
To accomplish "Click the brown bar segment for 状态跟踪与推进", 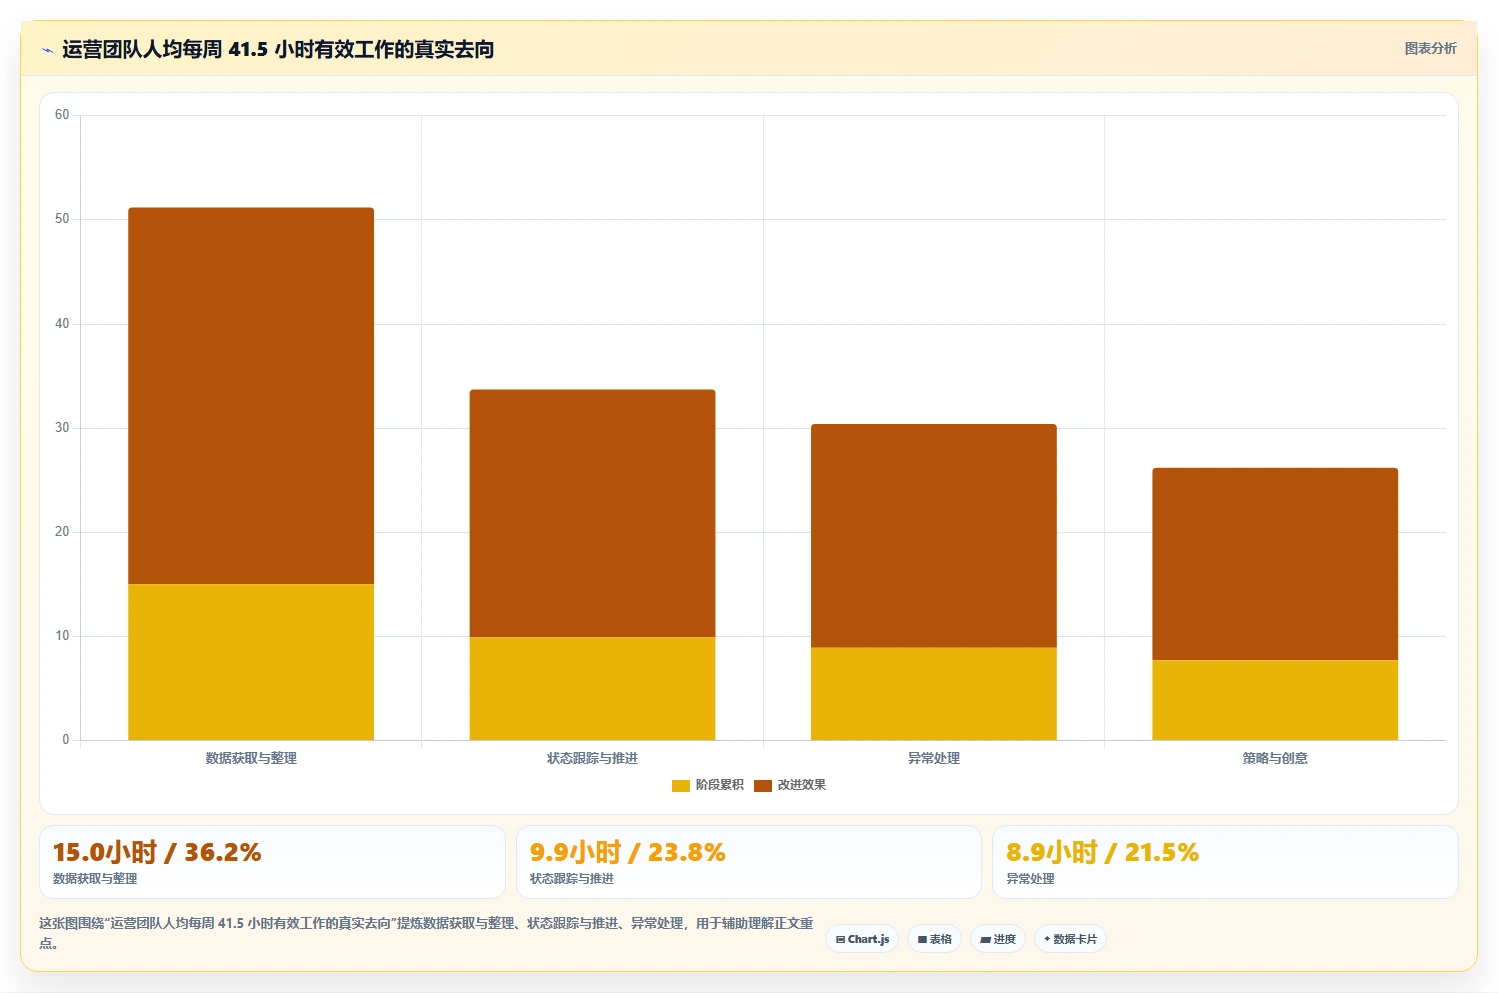I will (x=592, y=513).
